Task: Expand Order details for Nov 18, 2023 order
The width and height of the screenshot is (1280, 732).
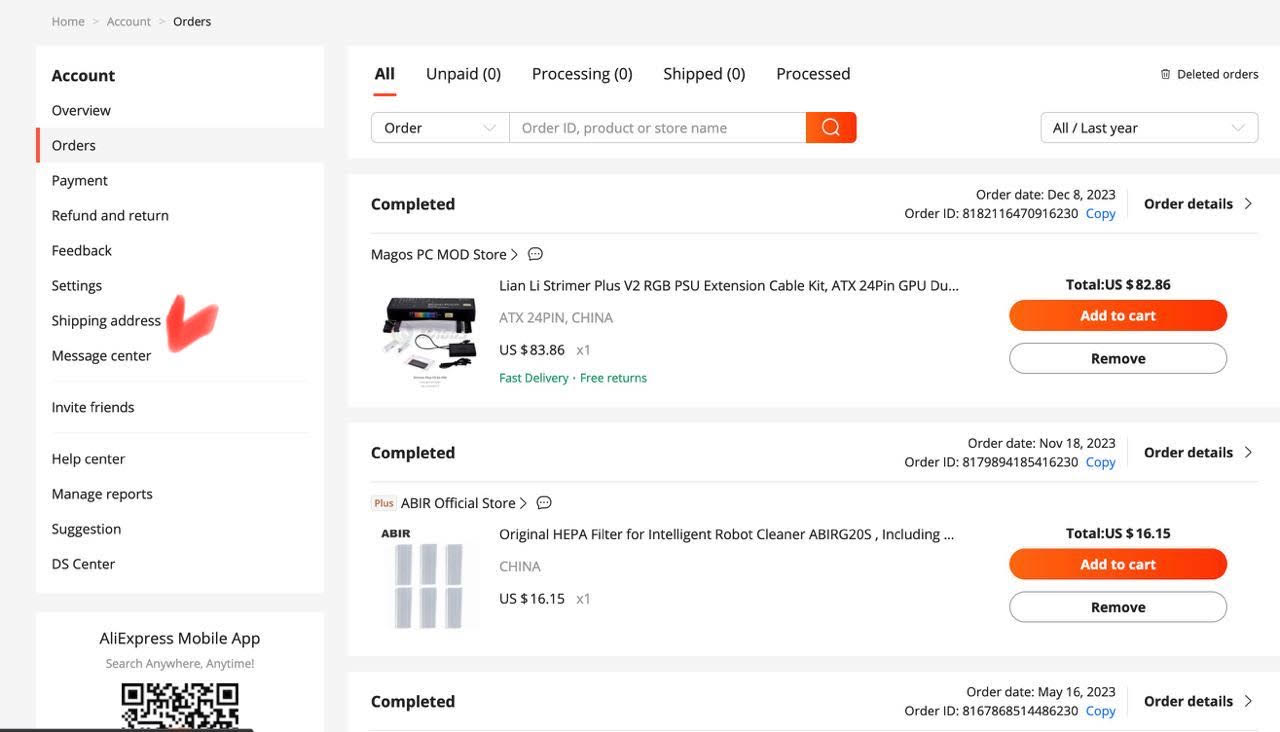Action: tap(1198, 452)
